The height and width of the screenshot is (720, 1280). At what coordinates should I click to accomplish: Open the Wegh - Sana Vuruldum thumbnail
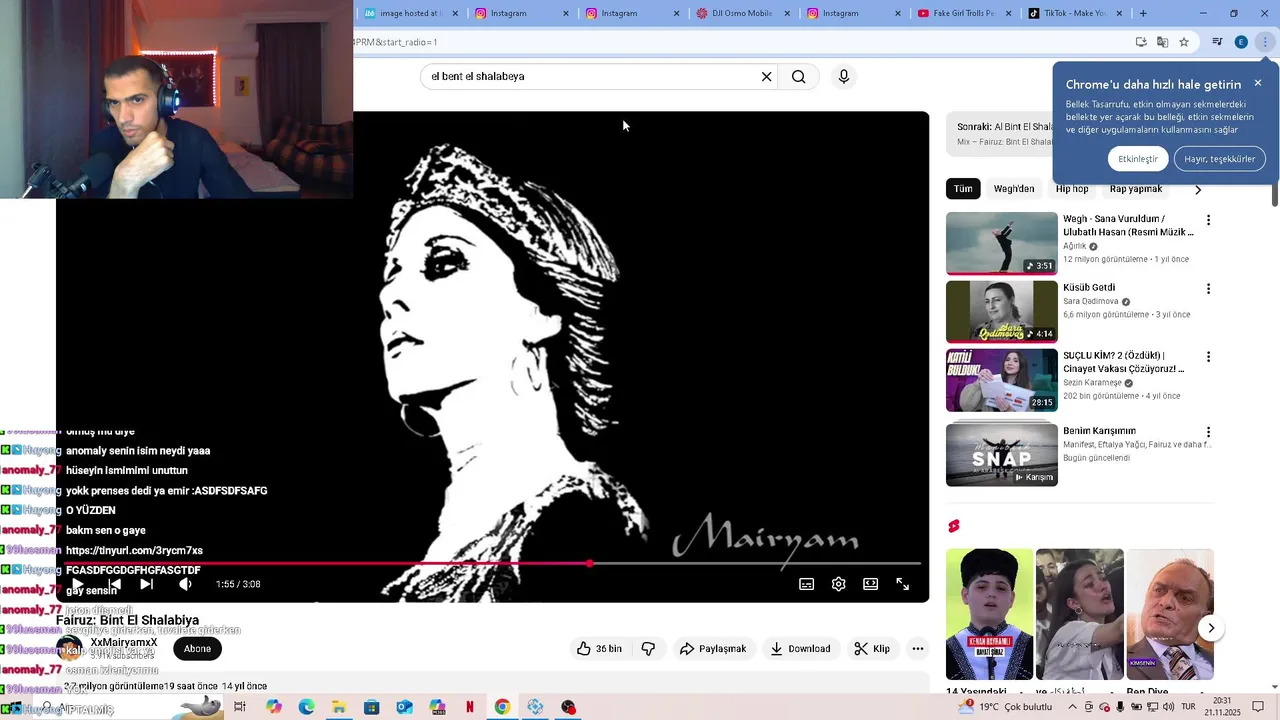tap(1001, 243)
